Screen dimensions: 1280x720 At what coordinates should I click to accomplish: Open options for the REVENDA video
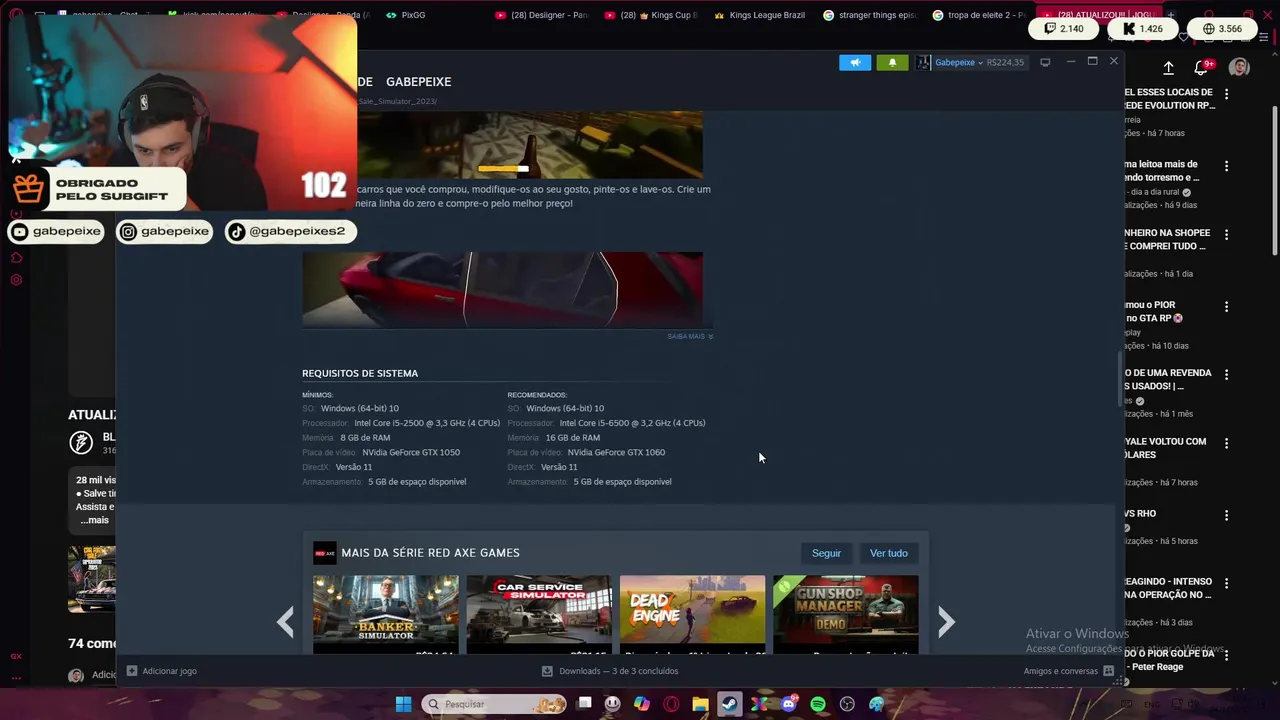click(1226, 375)
